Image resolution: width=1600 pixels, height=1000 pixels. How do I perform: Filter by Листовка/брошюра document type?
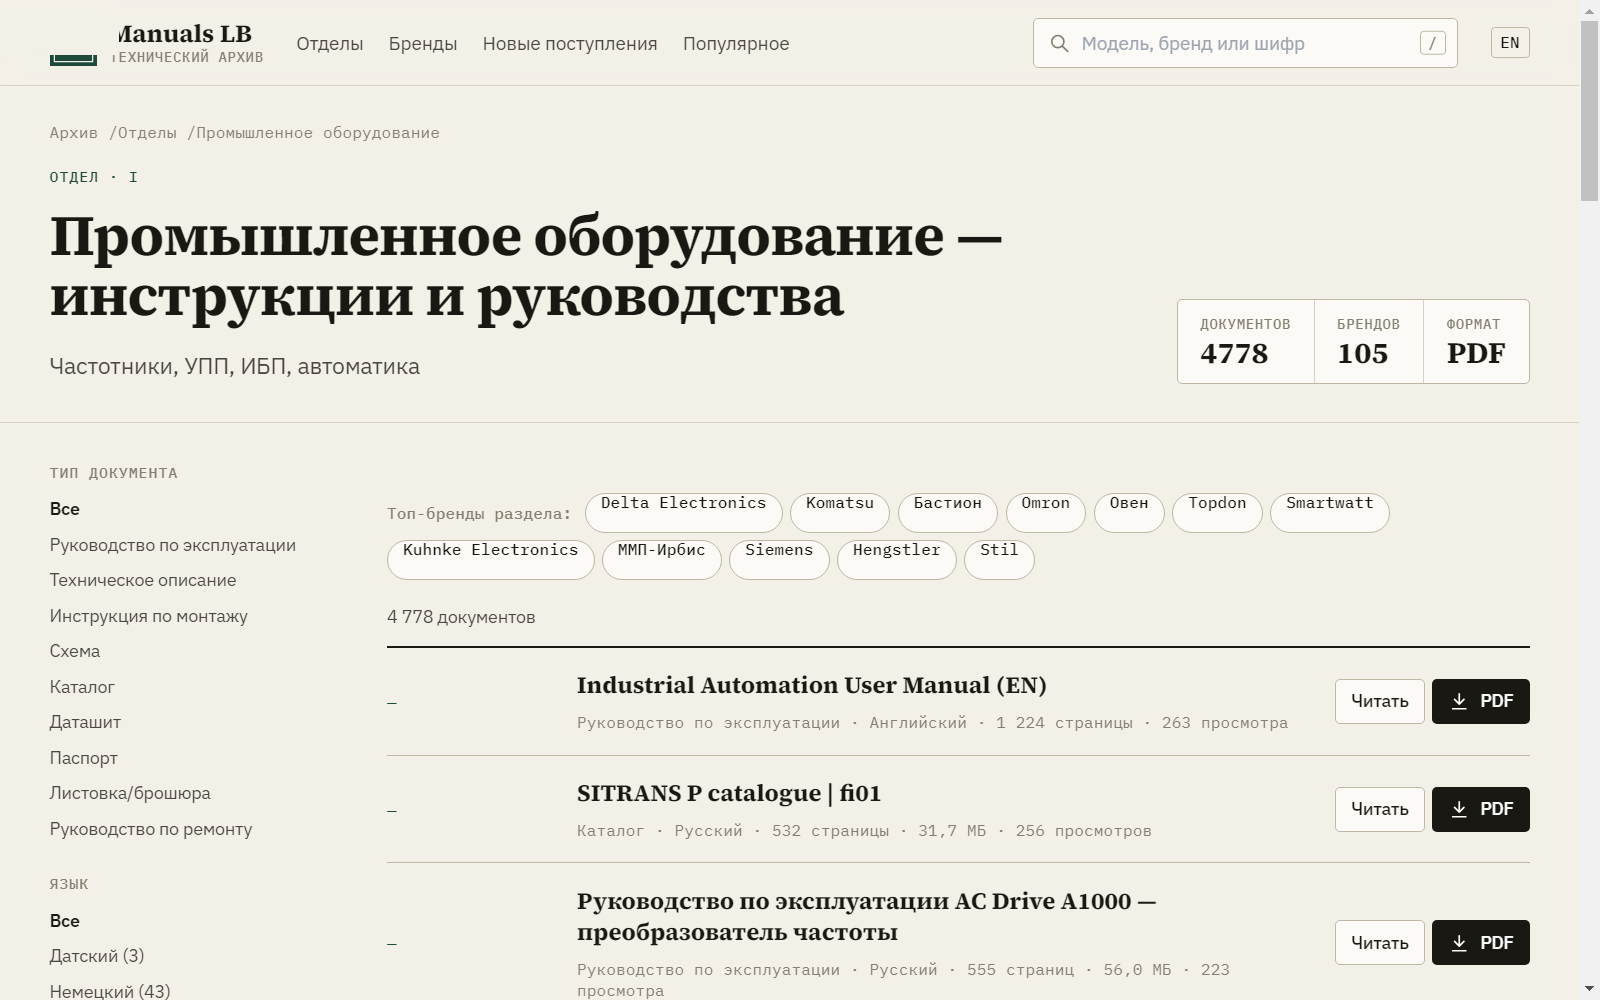point(130,793)
